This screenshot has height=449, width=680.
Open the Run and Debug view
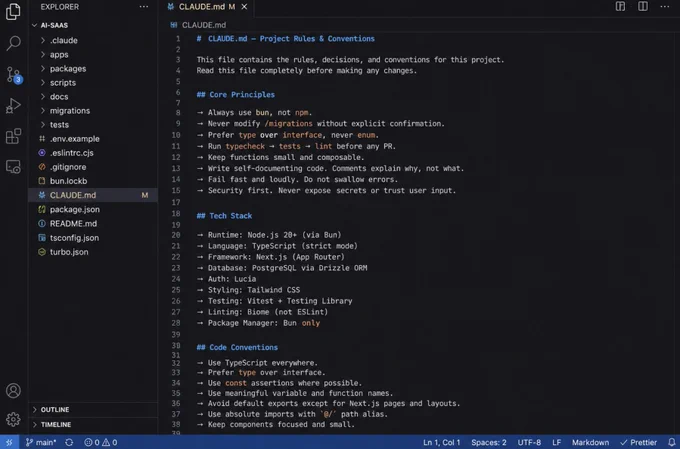click(x=13, y=105)
